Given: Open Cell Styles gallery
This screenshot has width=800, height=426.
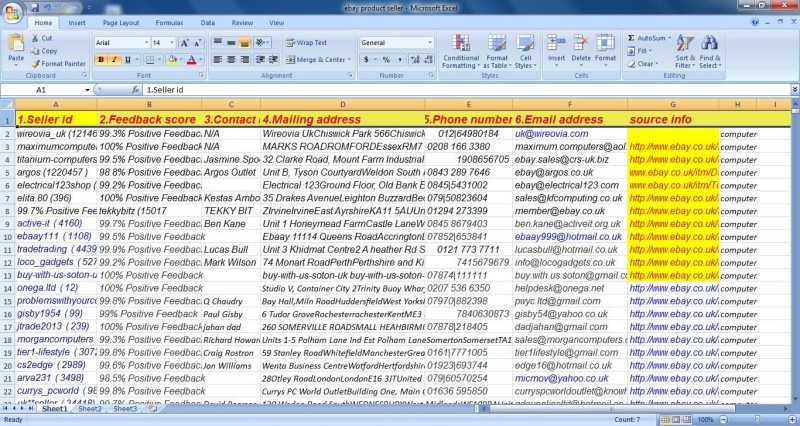Looking at the screenshot, I should point(525,52).
